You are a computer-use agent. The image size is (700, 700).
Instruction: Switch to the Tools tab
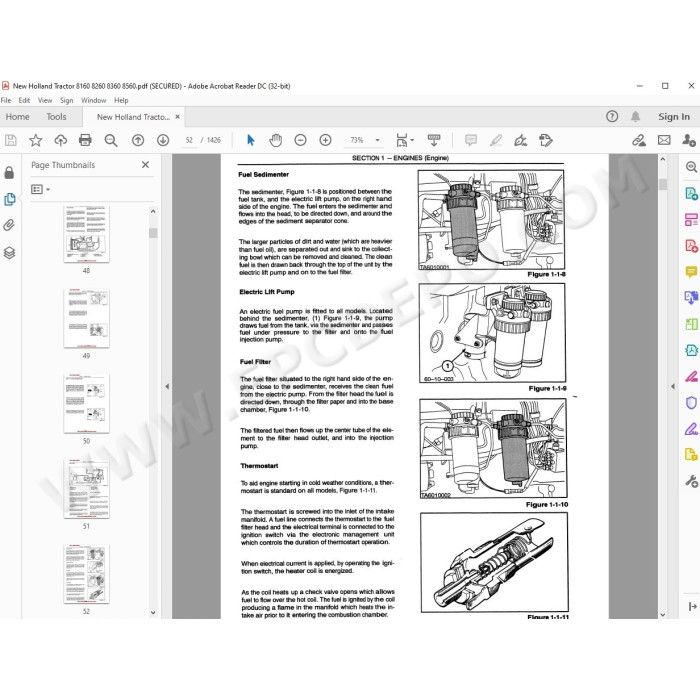(x=56, y=117)
